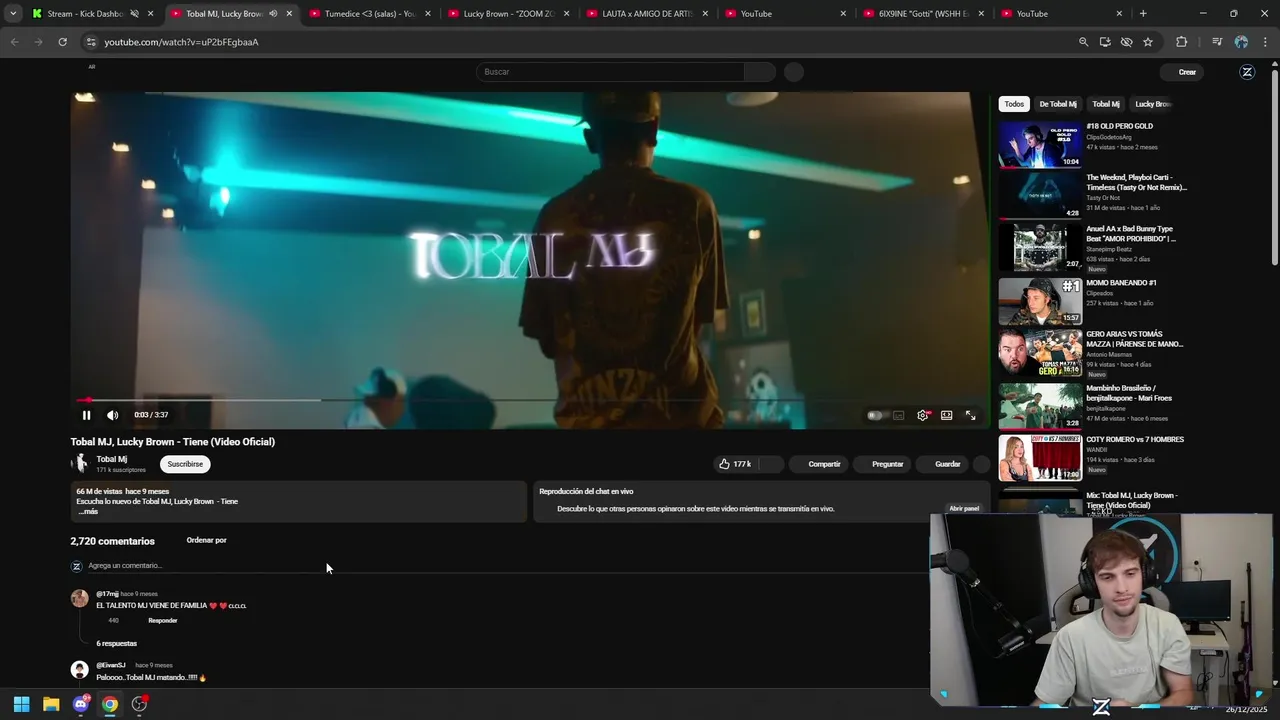
Task: Reload the page using refresh icon
Action: click(62, 42)
